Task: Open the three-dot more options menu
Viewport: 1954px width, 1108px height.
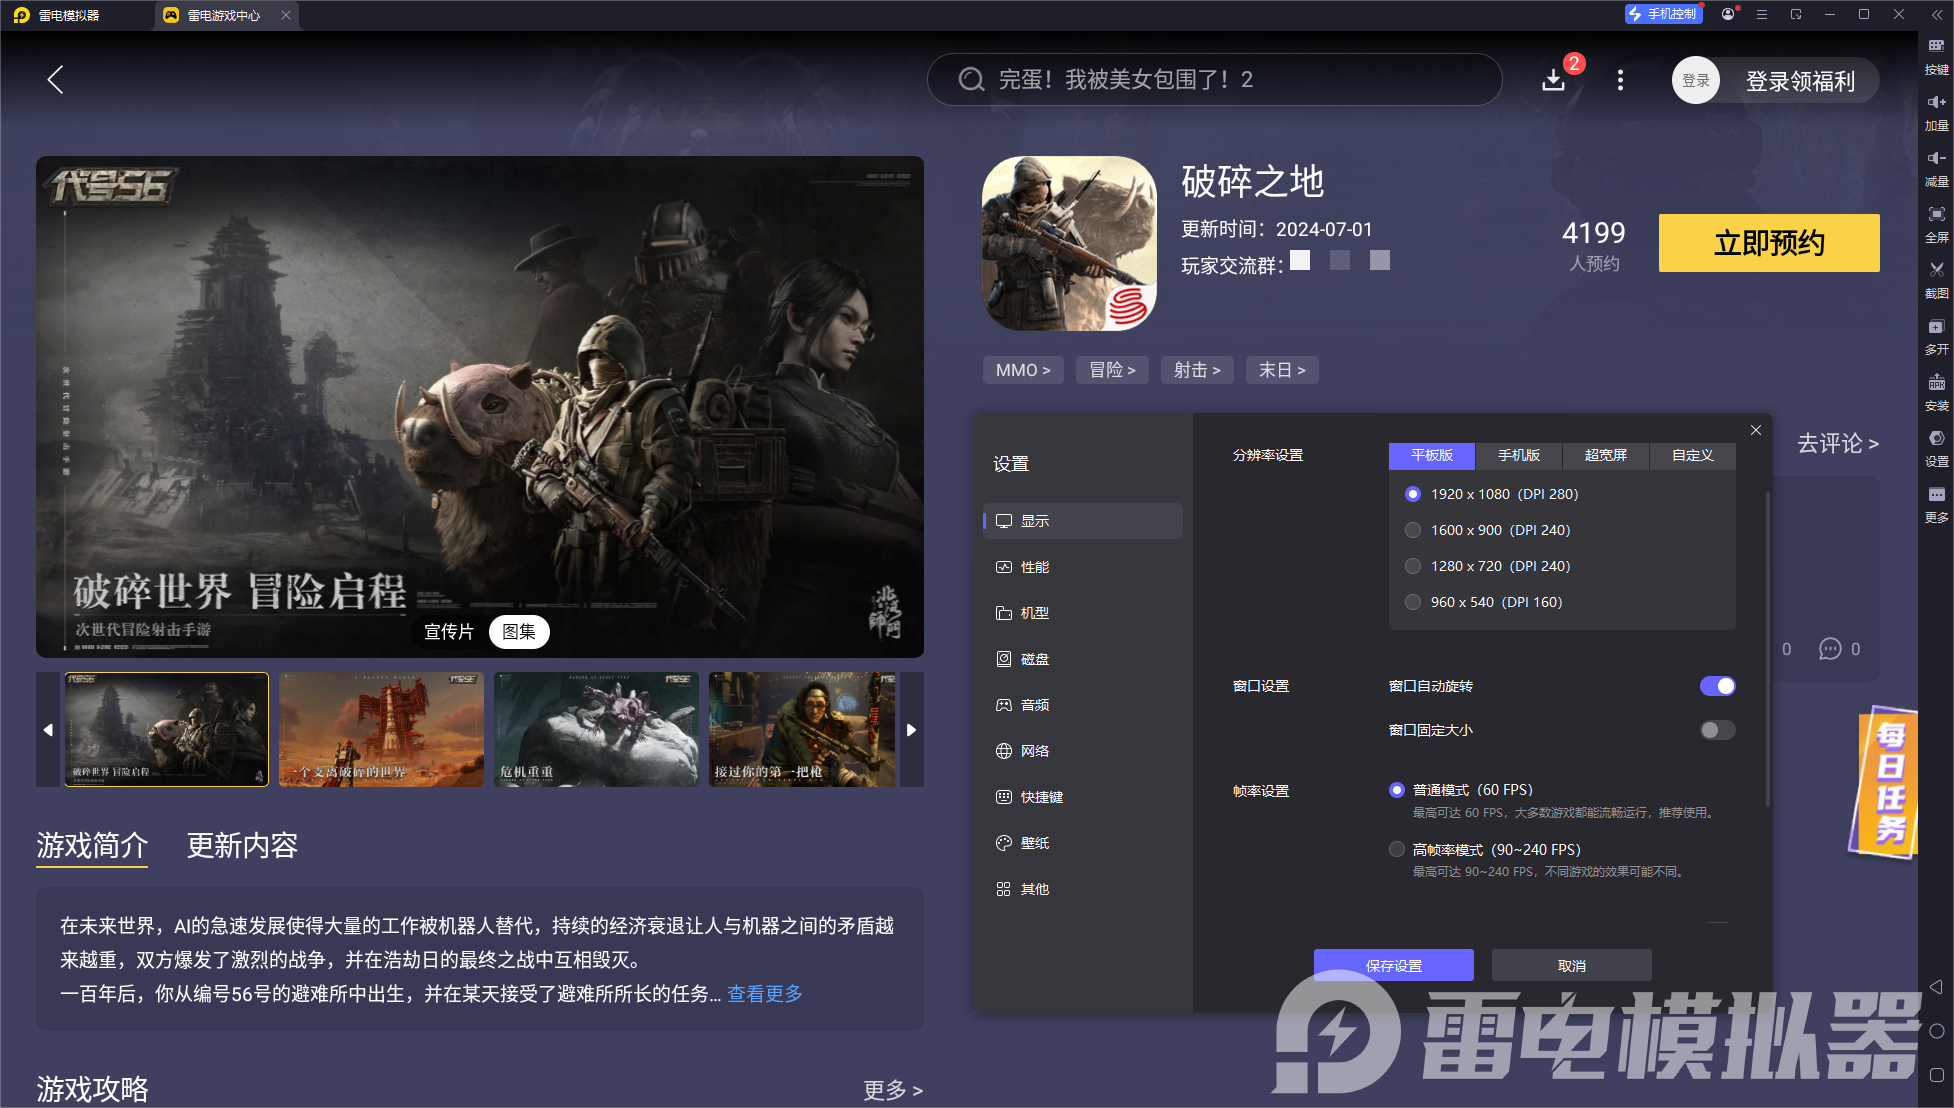Action: 1620,80
